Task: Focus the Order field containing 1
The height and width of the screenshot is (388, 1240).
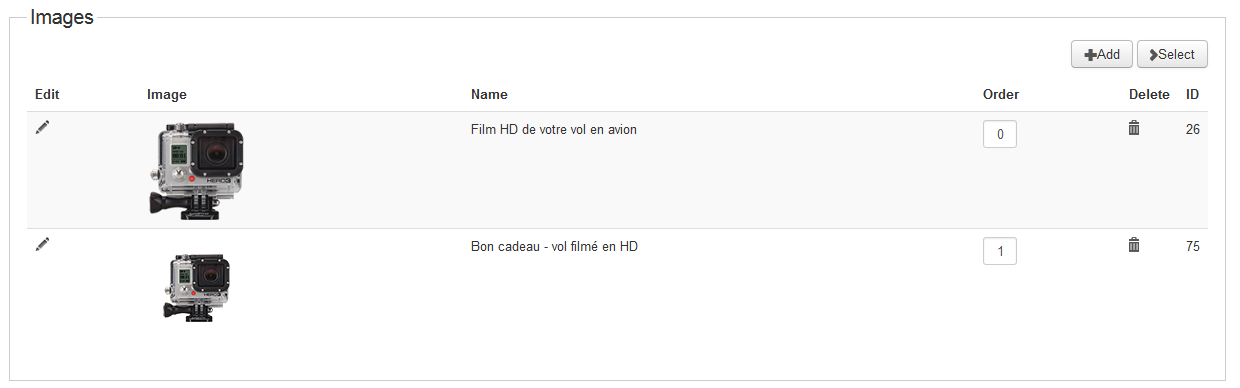Action: (1000, 251)
